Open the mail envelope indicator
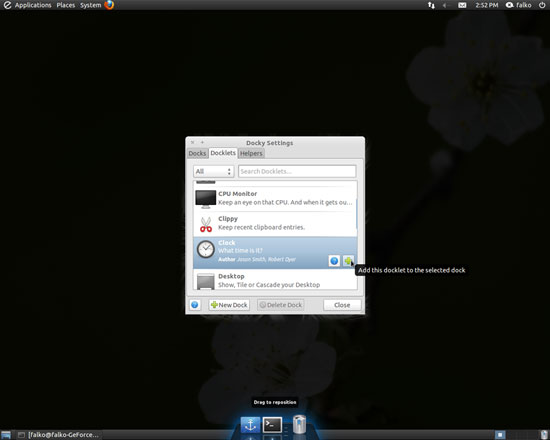Image resolution: width=550 pixels, height=440 pixels. pos(462,5)
